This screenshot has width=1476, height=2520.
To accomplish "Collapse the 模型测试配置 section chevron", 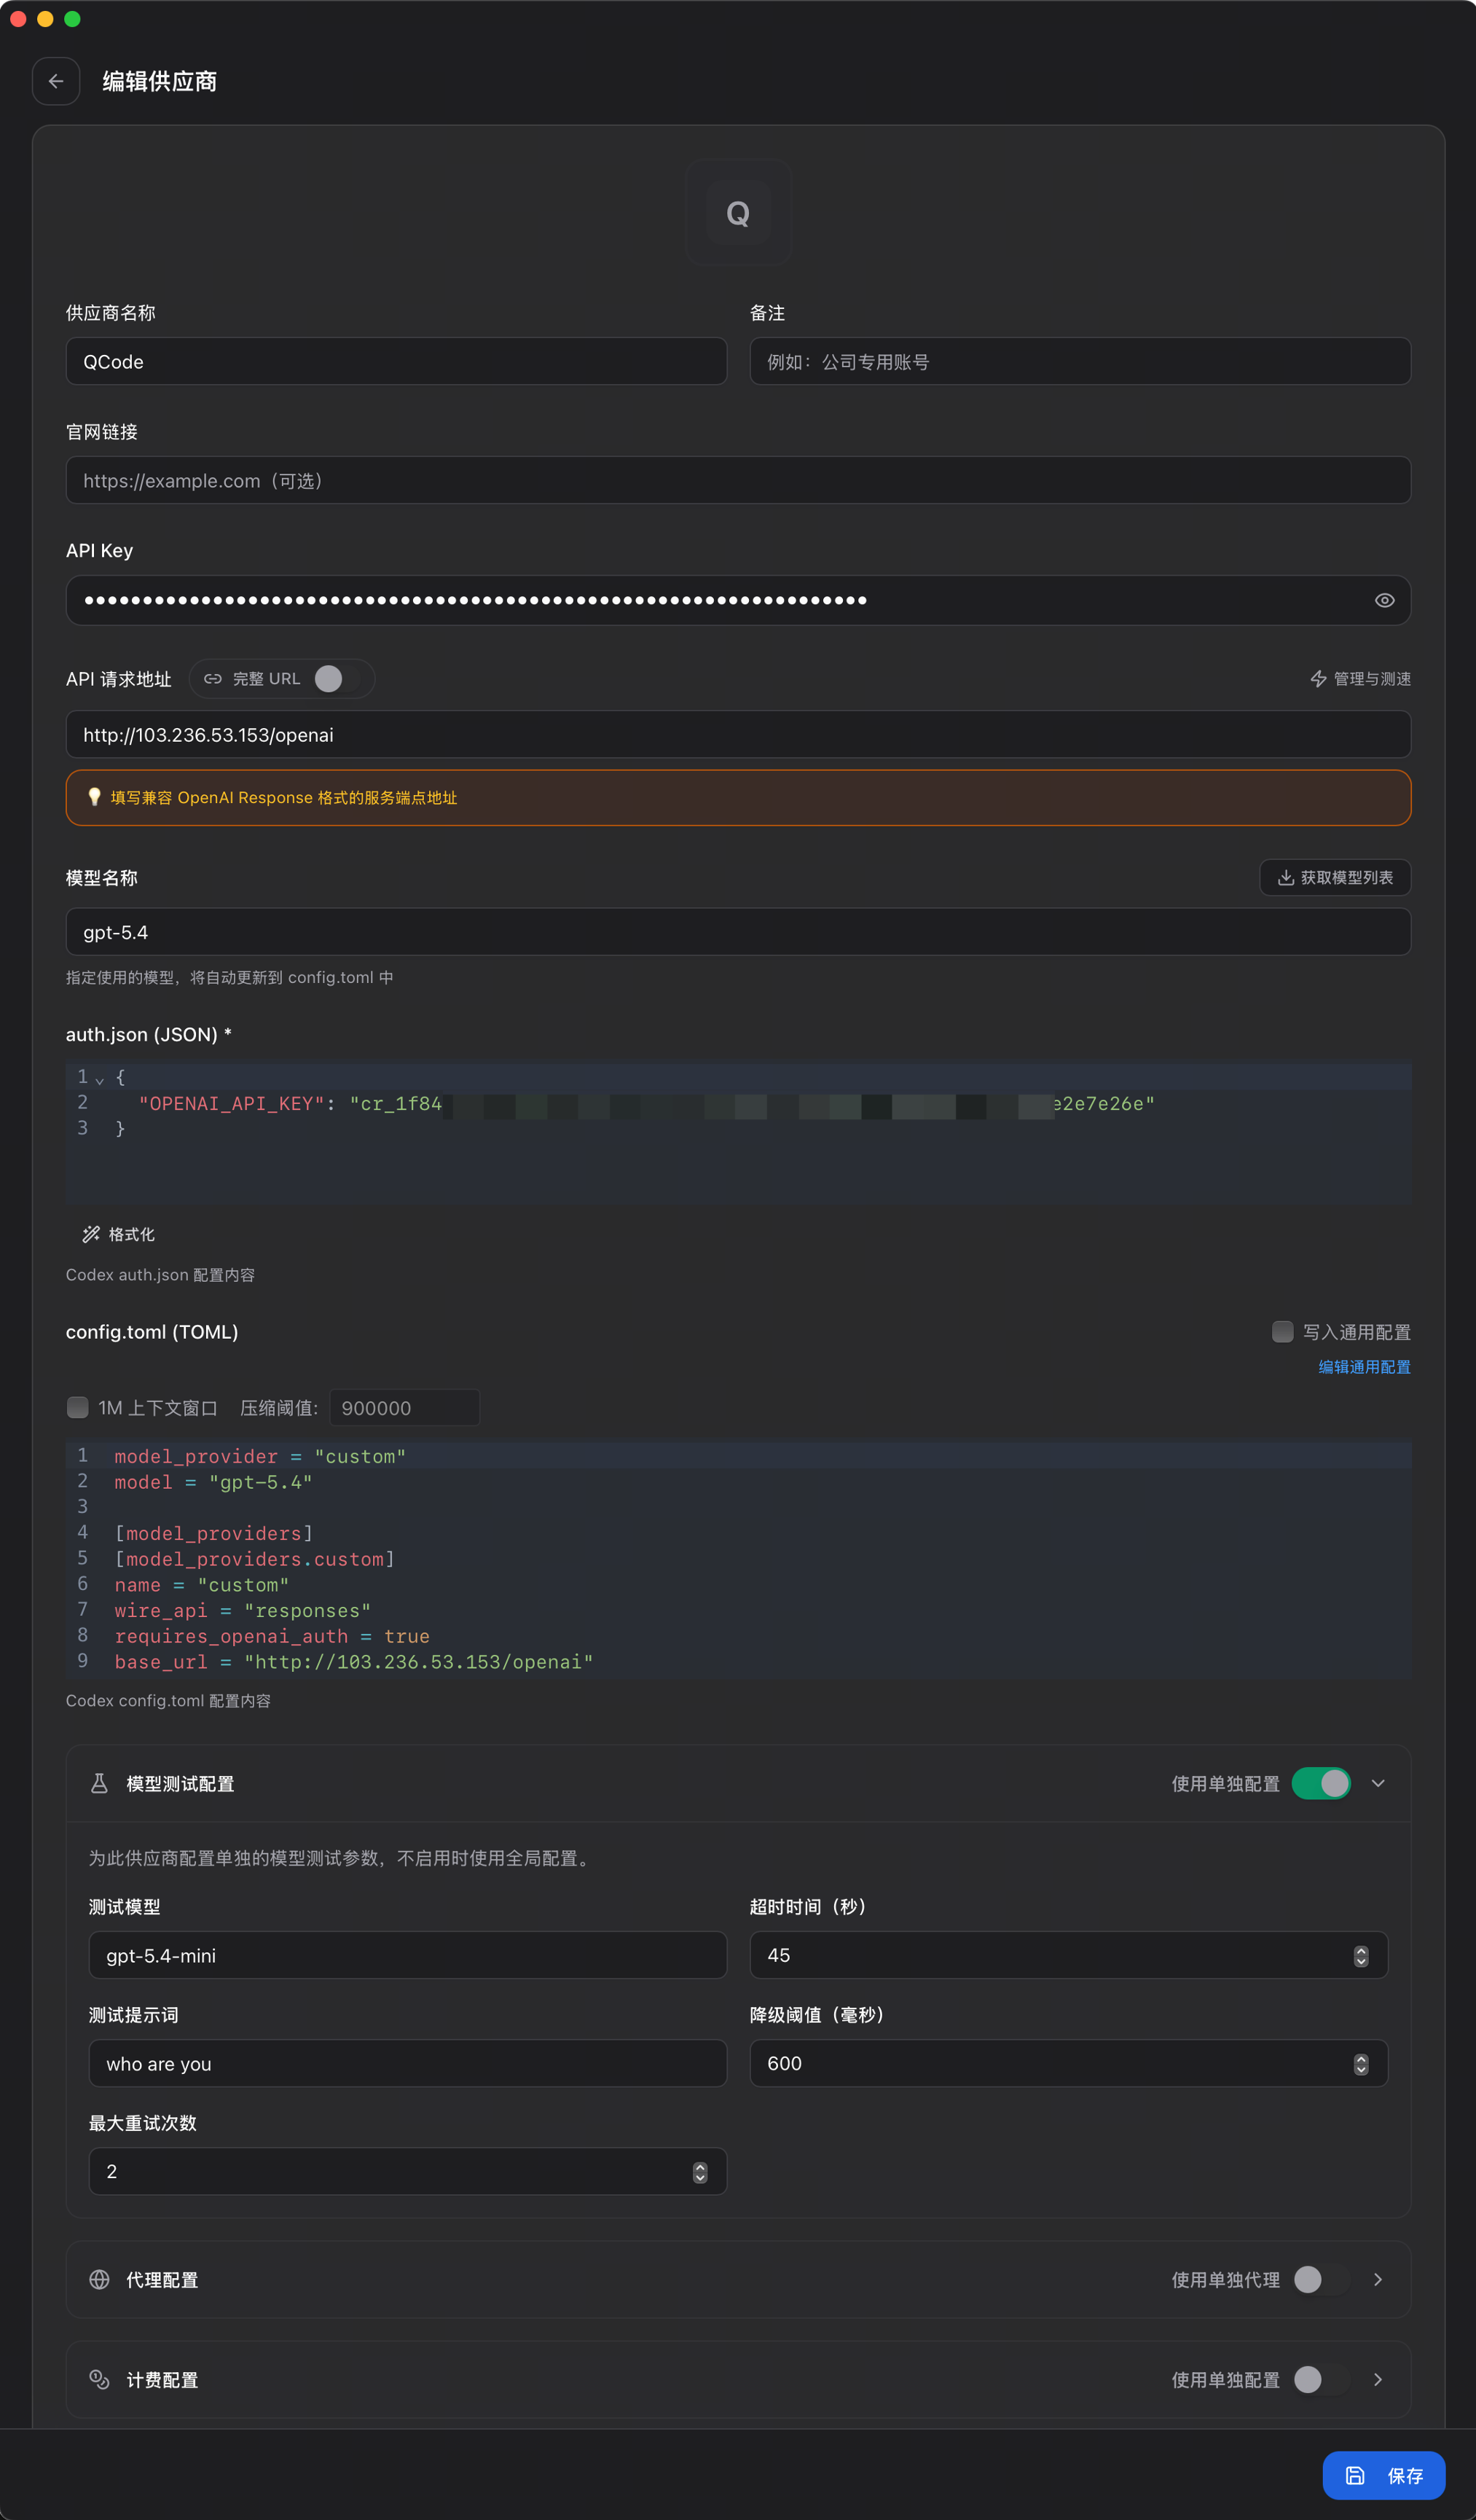I will (1378, 1783).
